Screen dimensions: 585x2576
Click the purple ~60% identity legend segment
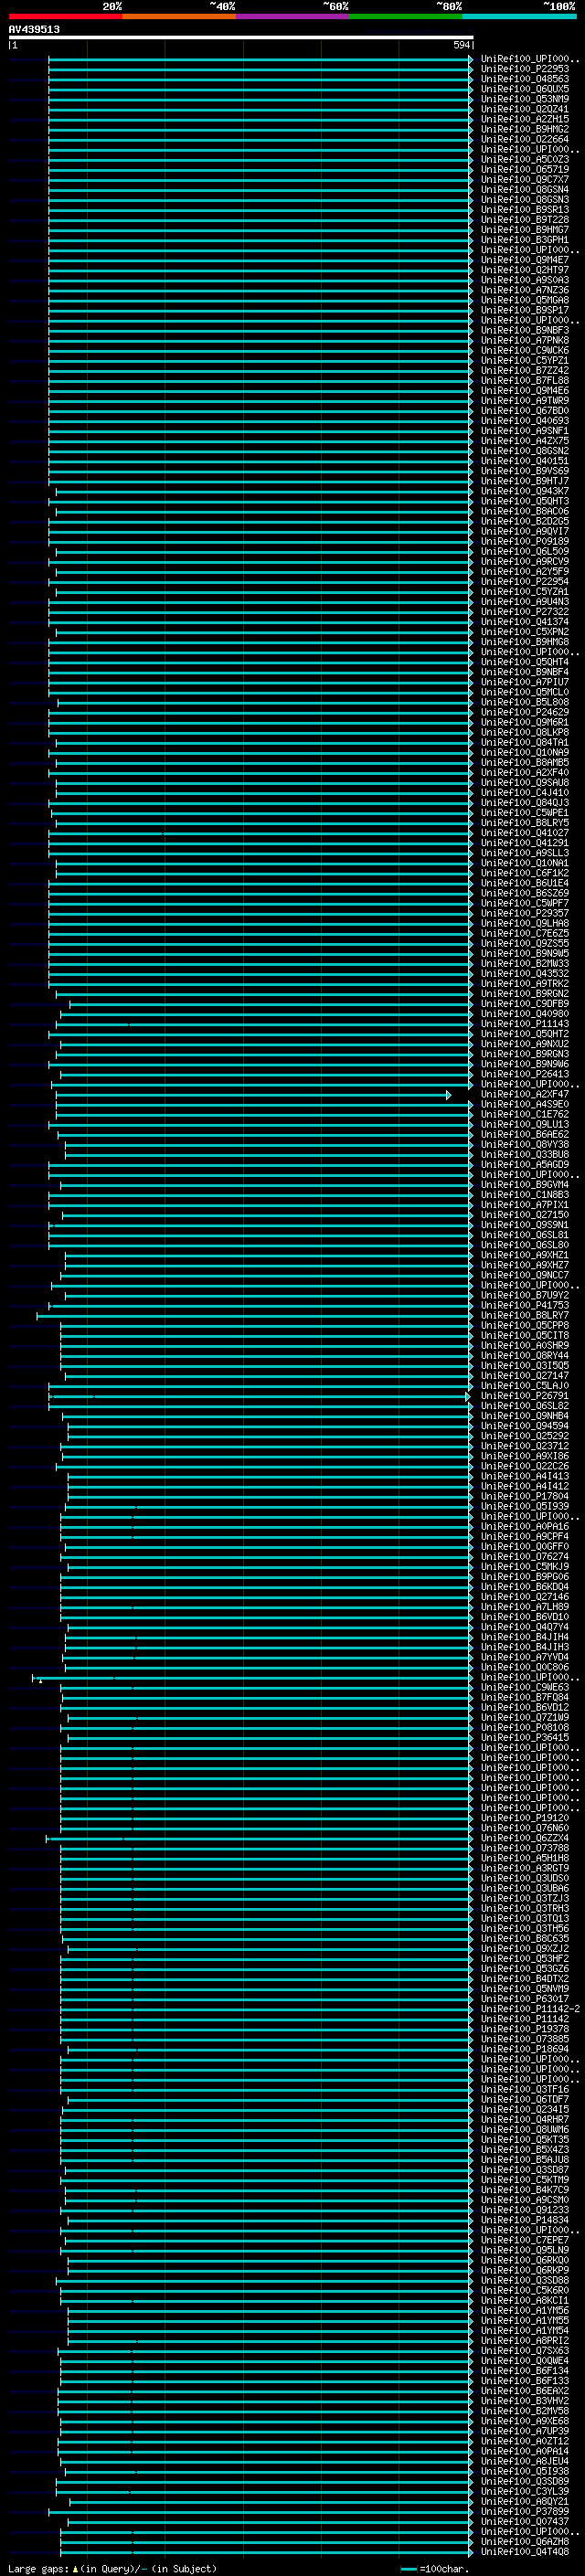[x=292, y=16]
